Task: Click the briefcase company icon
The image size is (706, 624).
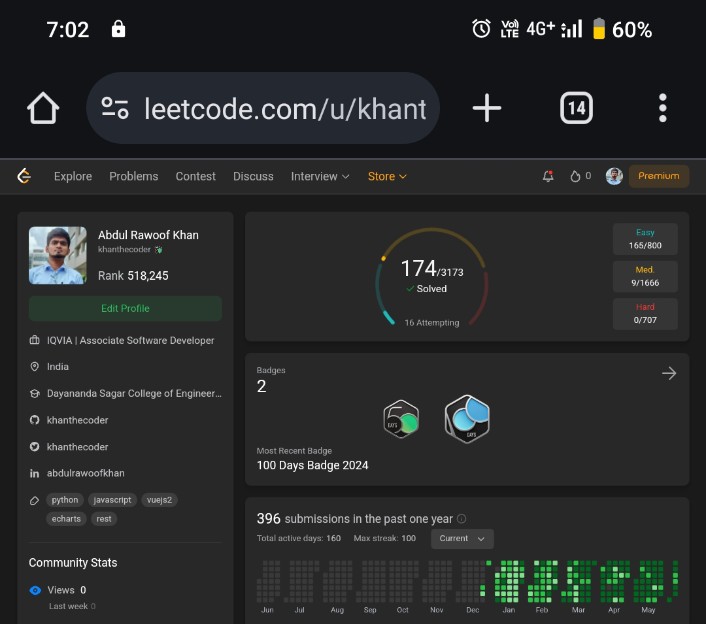Action: (x=34, y=340)
